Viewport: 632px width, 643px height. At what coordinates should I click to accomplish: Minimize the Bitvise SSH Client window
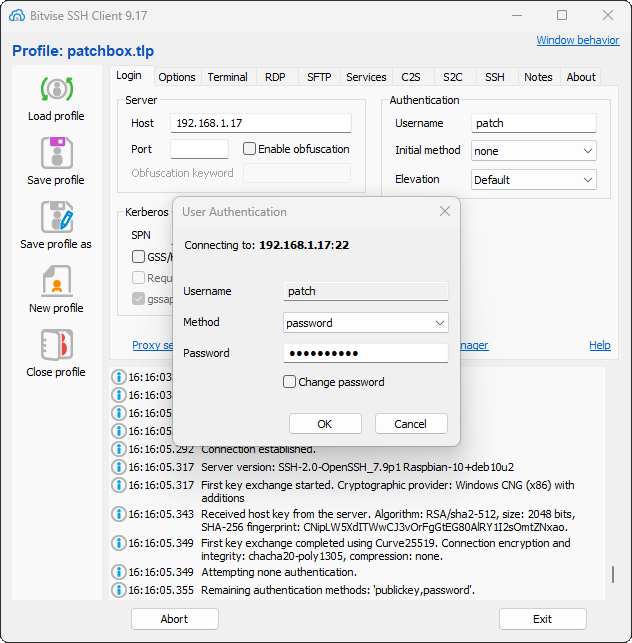[x=517, y=16]
